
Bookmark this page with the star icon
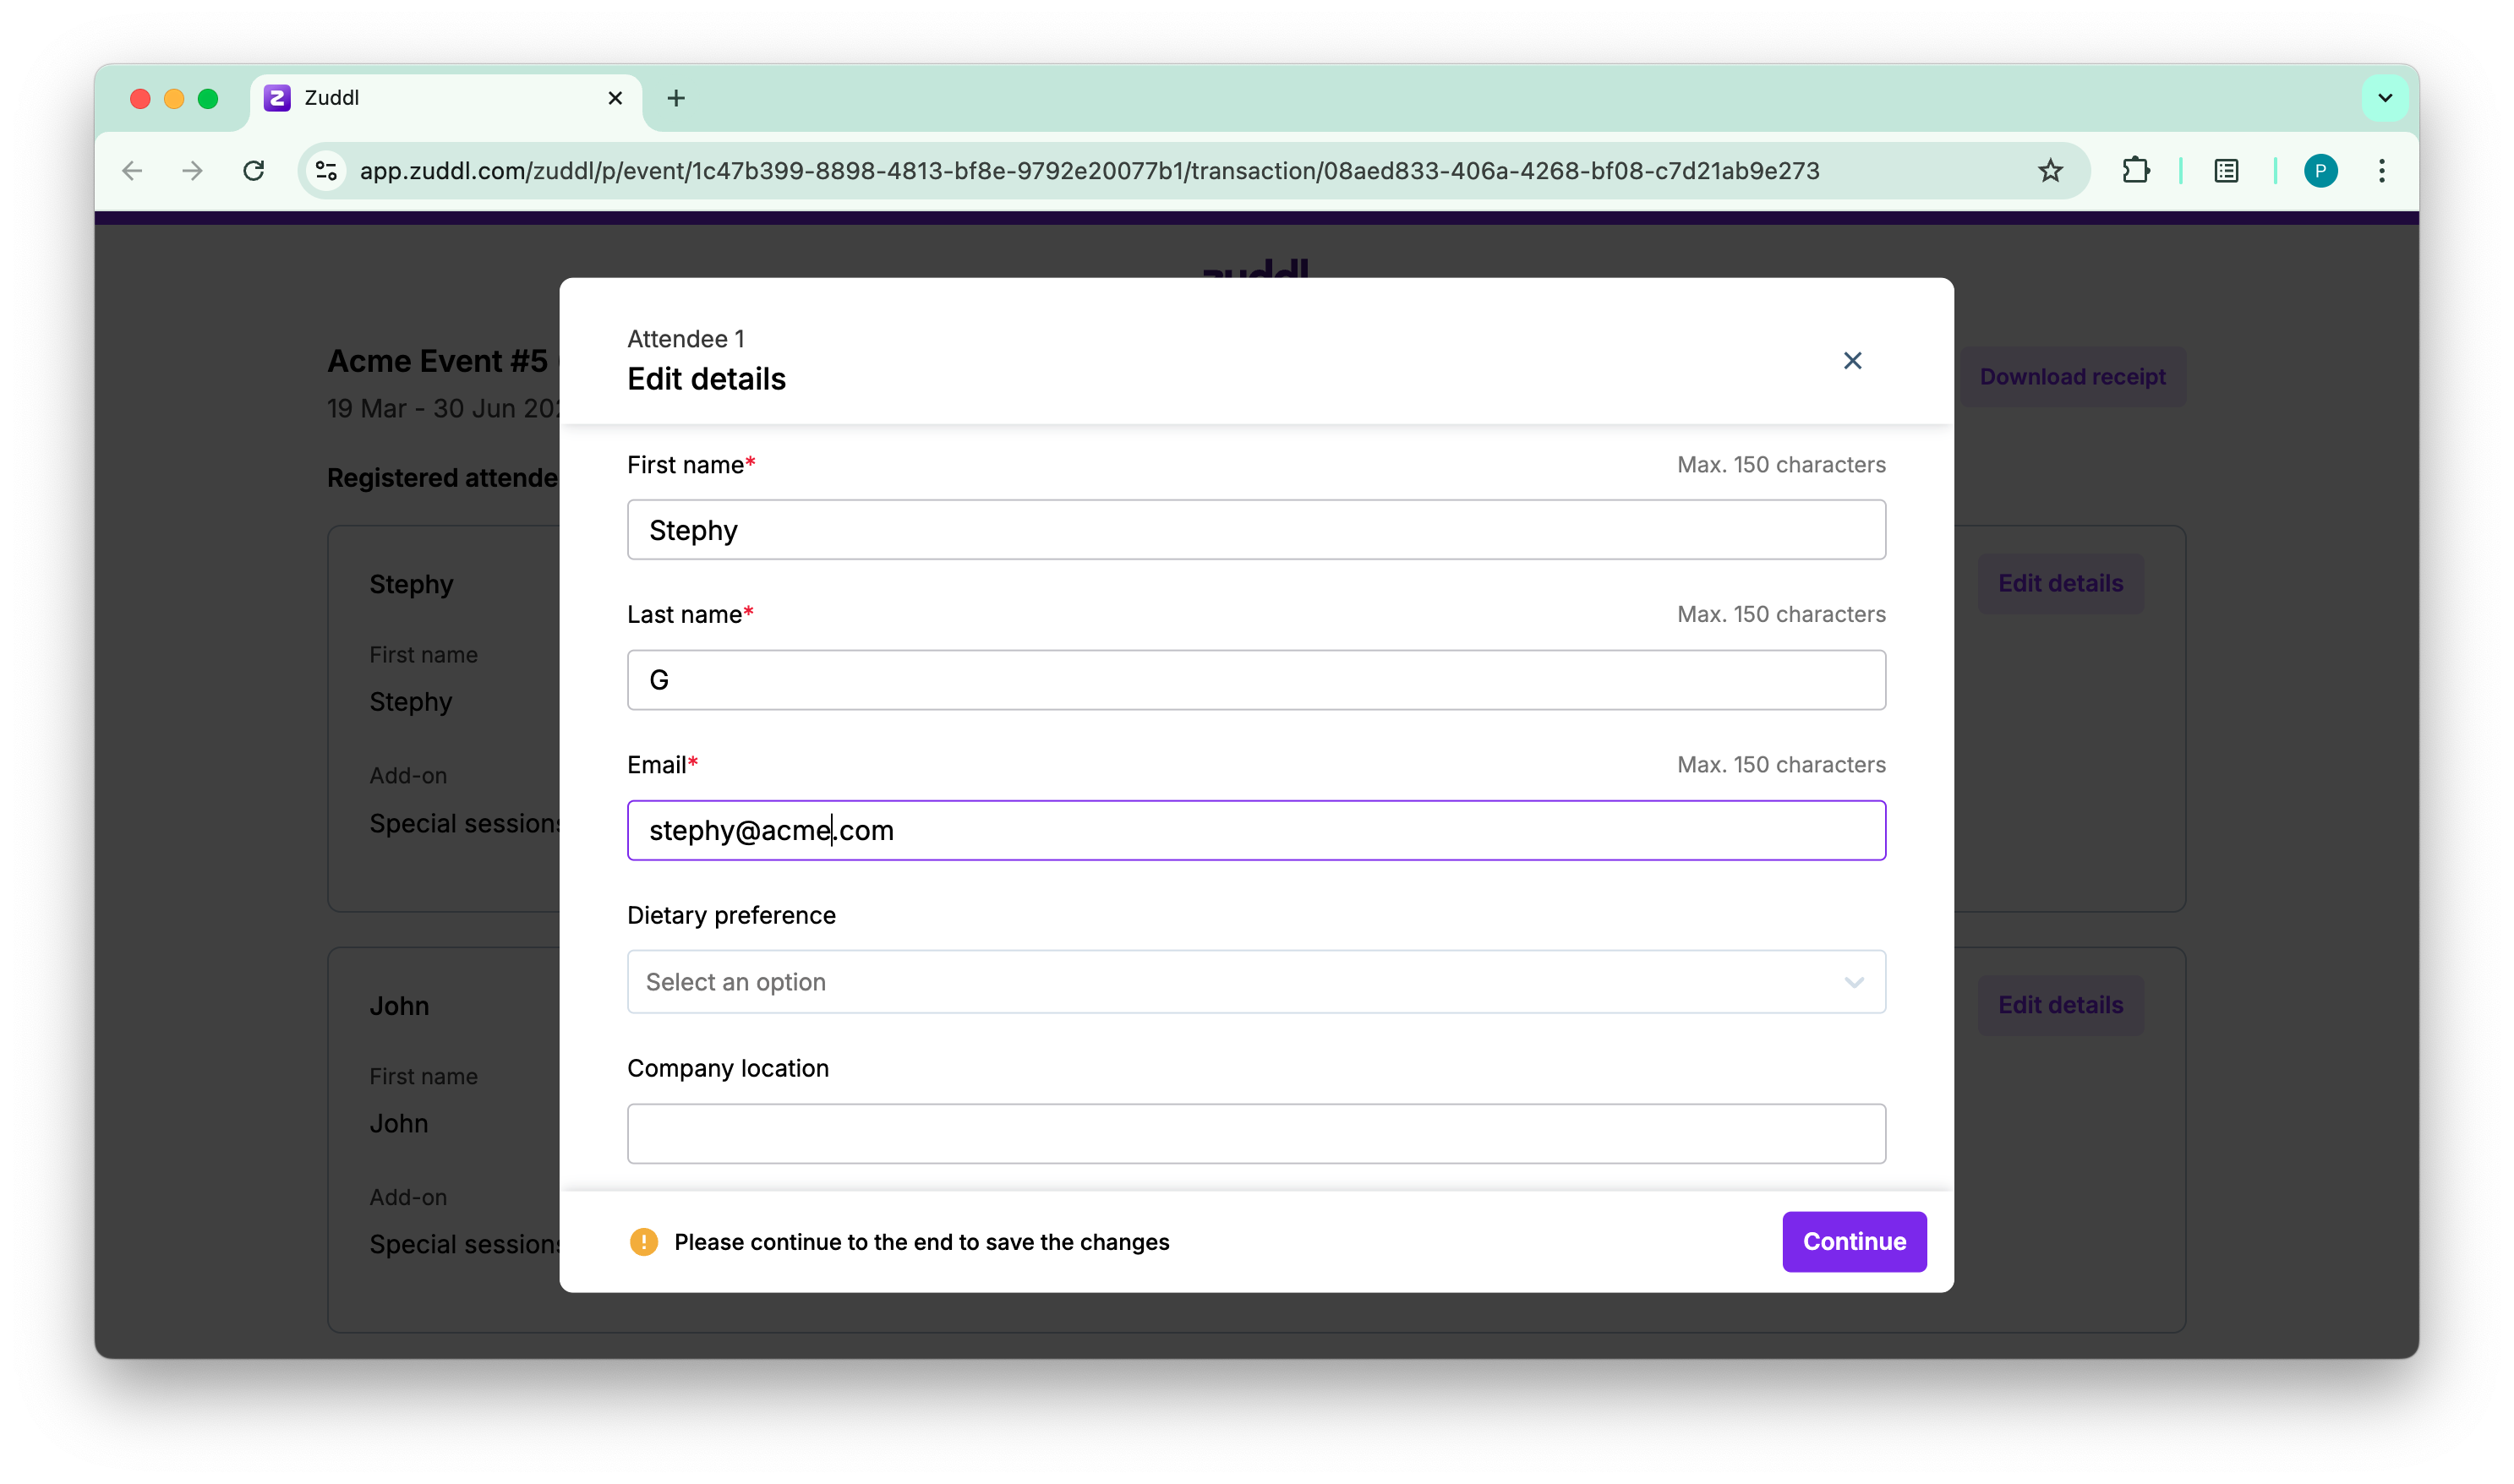(2050, 171)
